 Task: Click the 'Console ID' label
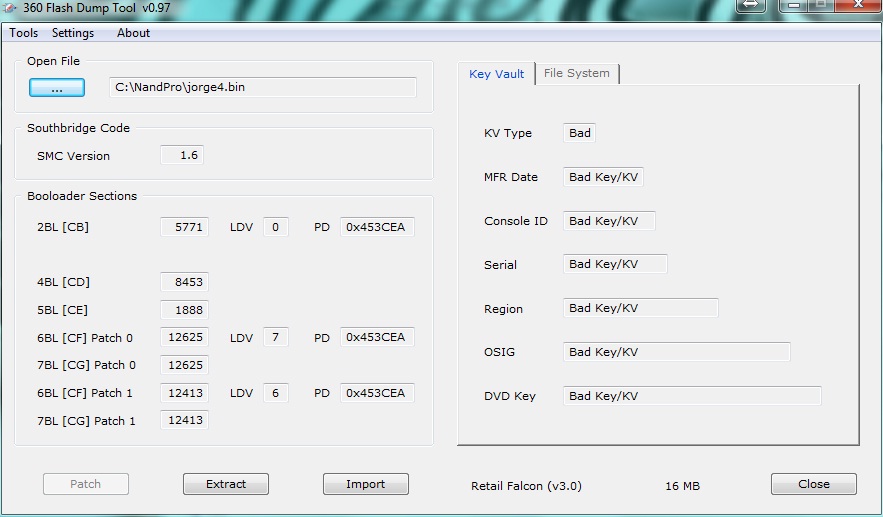(516, 221)
